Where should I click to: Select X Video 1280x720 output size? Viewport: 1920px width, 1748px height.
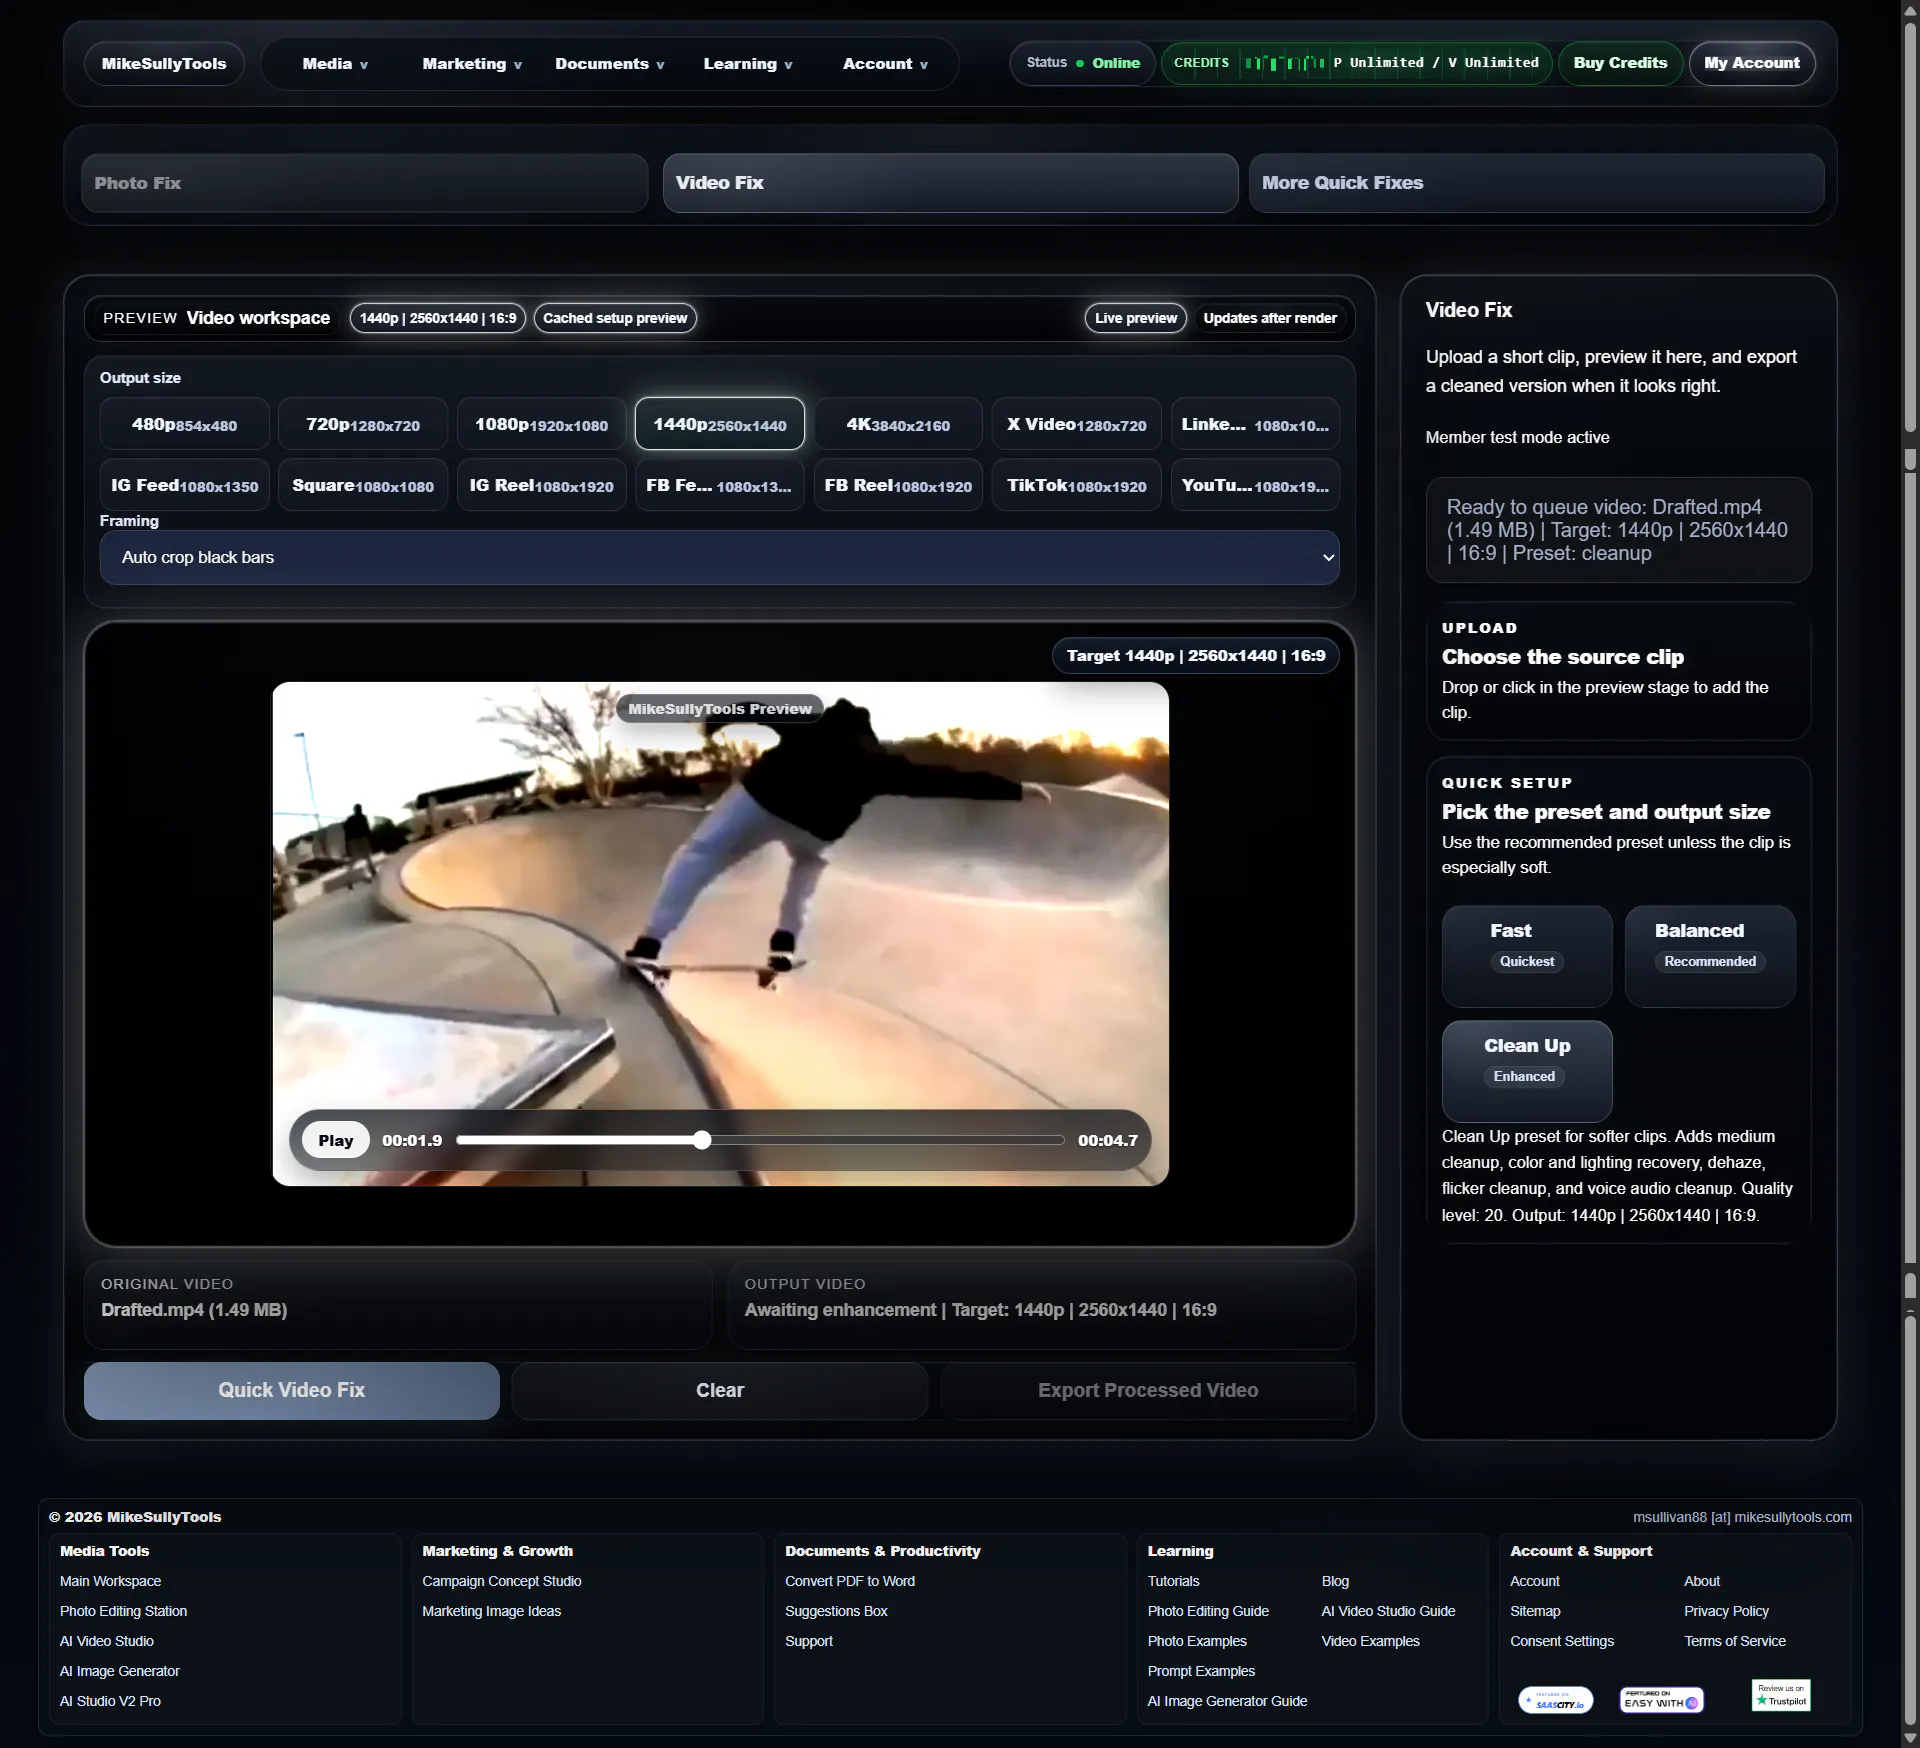(1077, 424)
